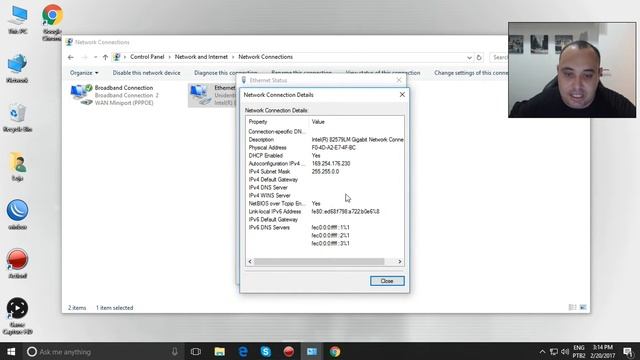The height and width of the screenshot is (360, 640).
Task: Click right arrow of horizontal scrollbar
Action: 400,261
